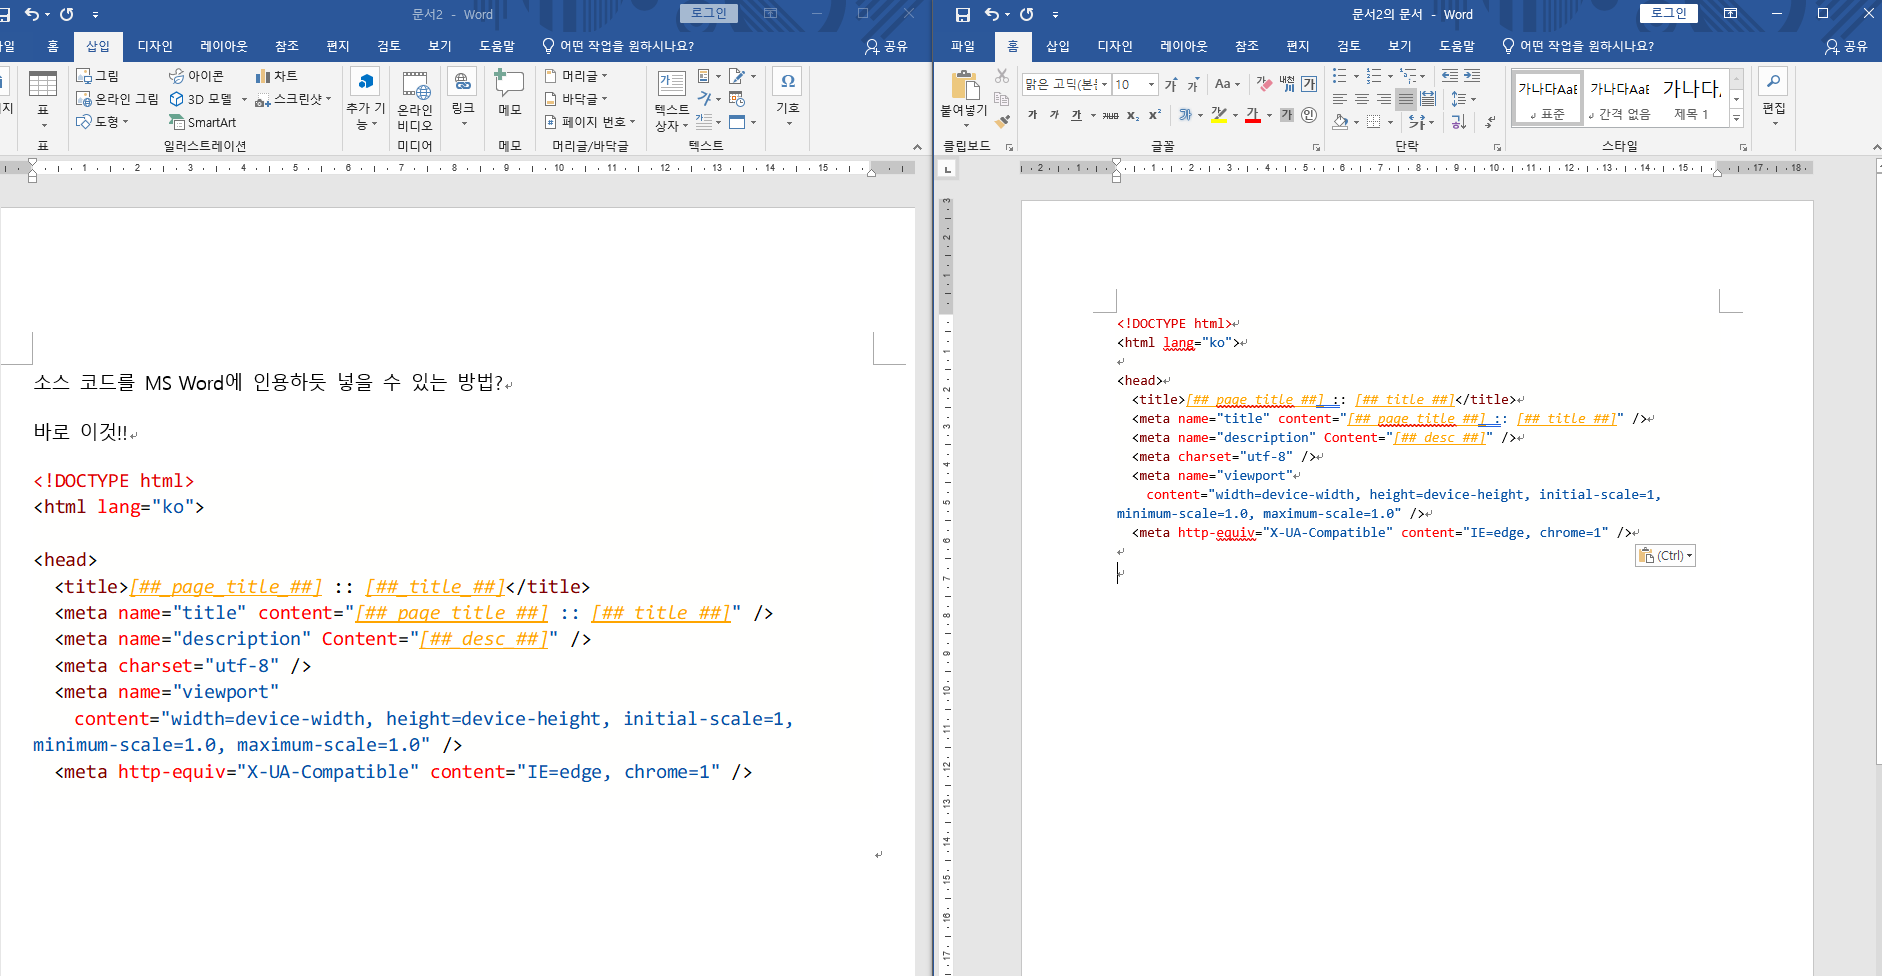Undo last action in left window
The width and height of the screenshot is (1882, 976).
tap(32, 14)
